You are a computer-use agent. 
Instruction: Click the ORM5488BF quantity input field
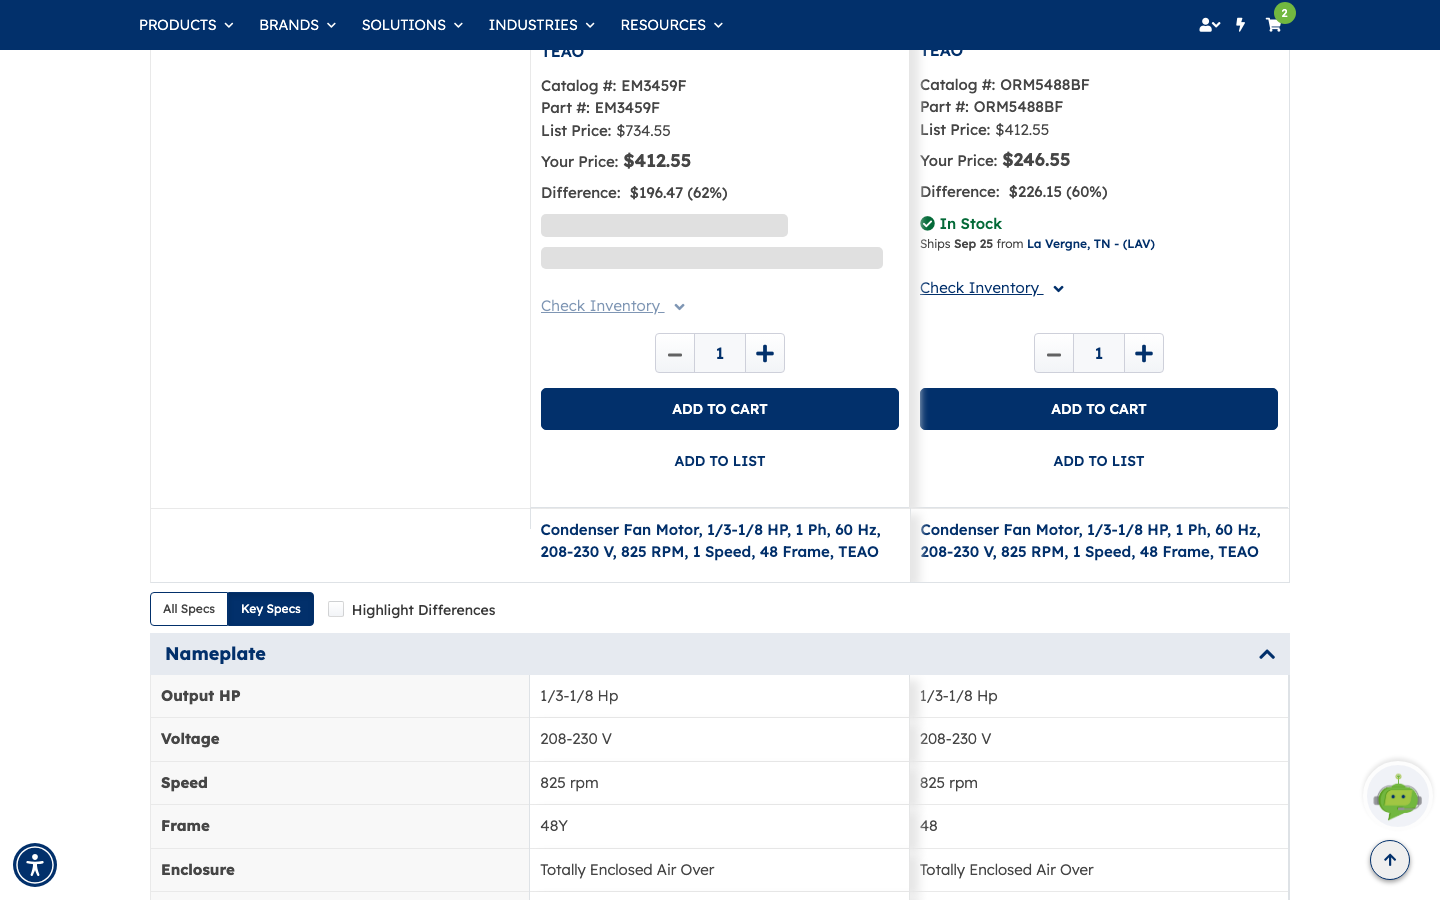[1099, 353]
